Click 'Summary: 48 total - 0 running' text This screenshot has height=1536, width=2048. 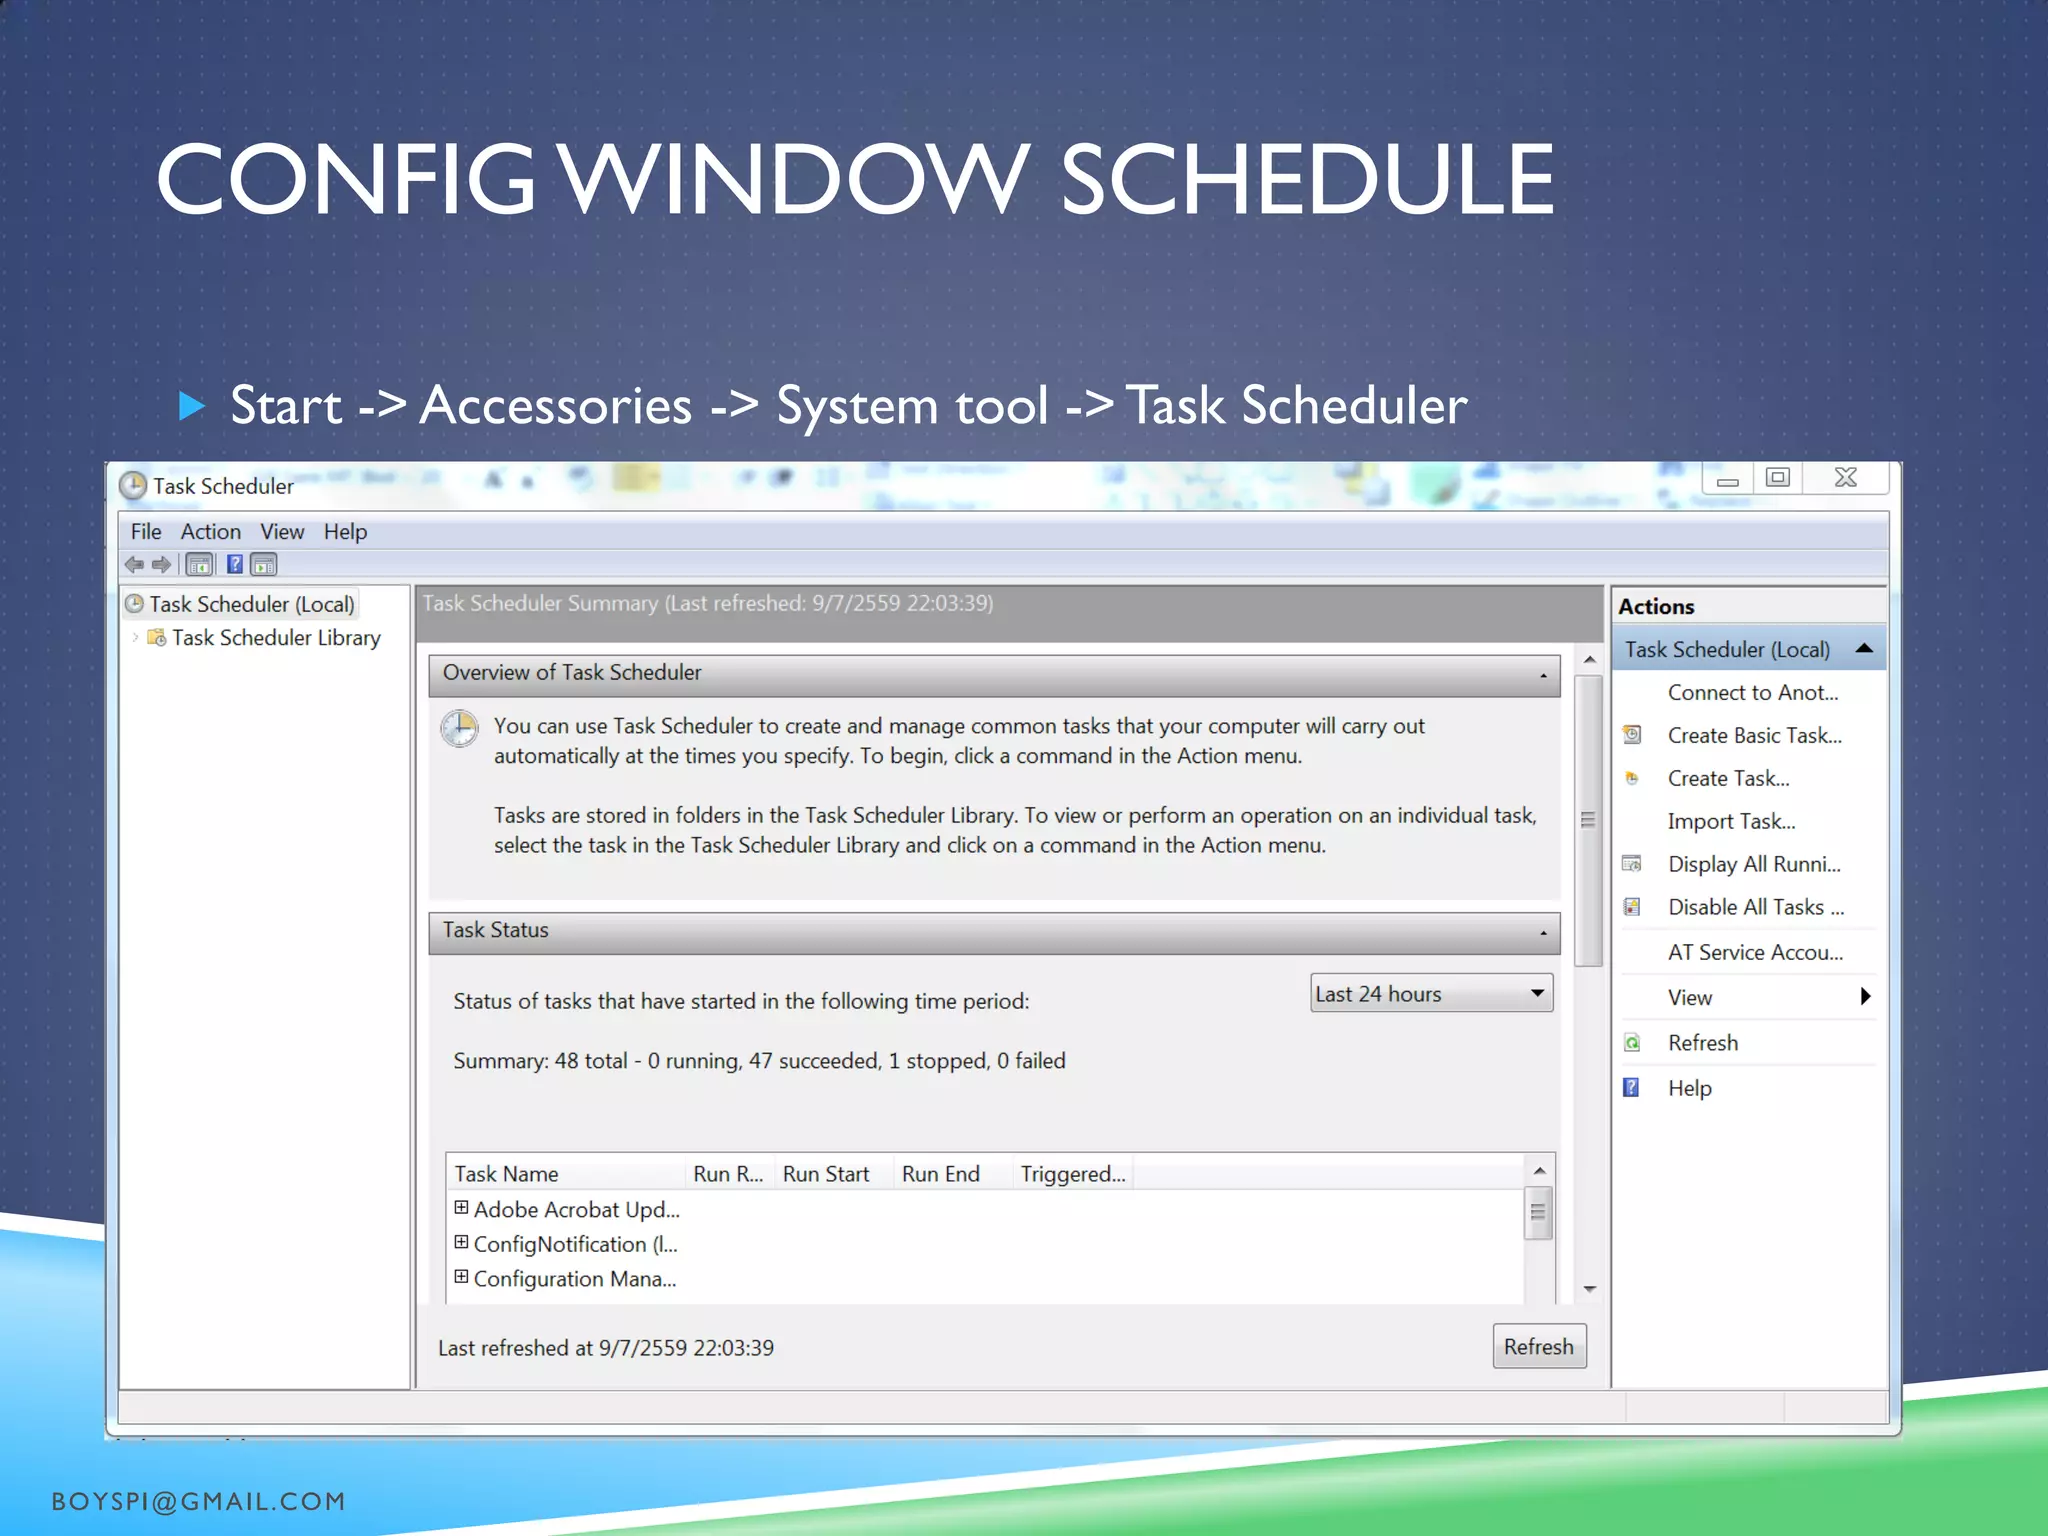coord(597,1060)
